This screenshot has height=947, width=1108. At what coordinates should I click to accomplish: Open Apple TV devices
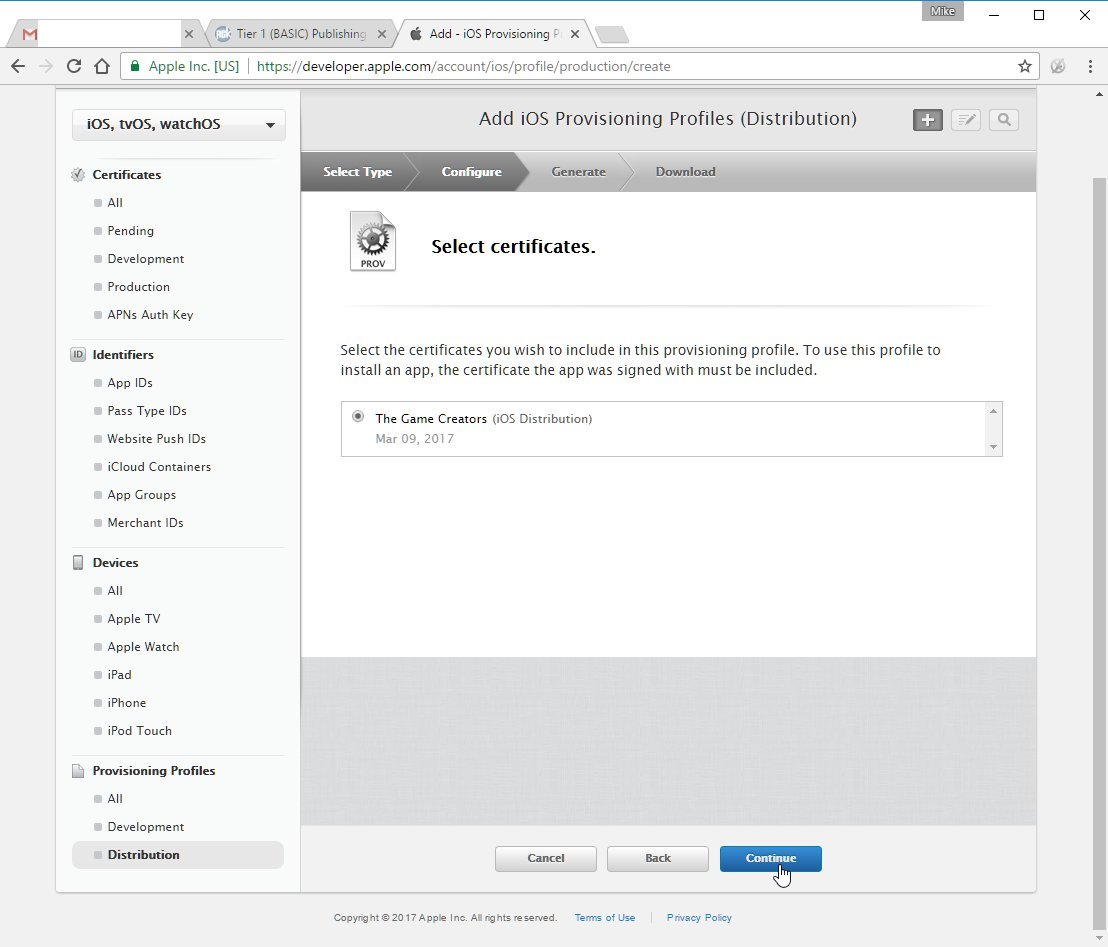134,619
